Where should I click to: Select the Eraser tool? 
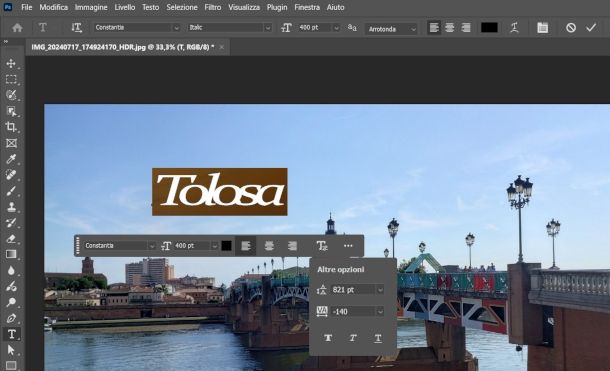[x=11, y=239]
